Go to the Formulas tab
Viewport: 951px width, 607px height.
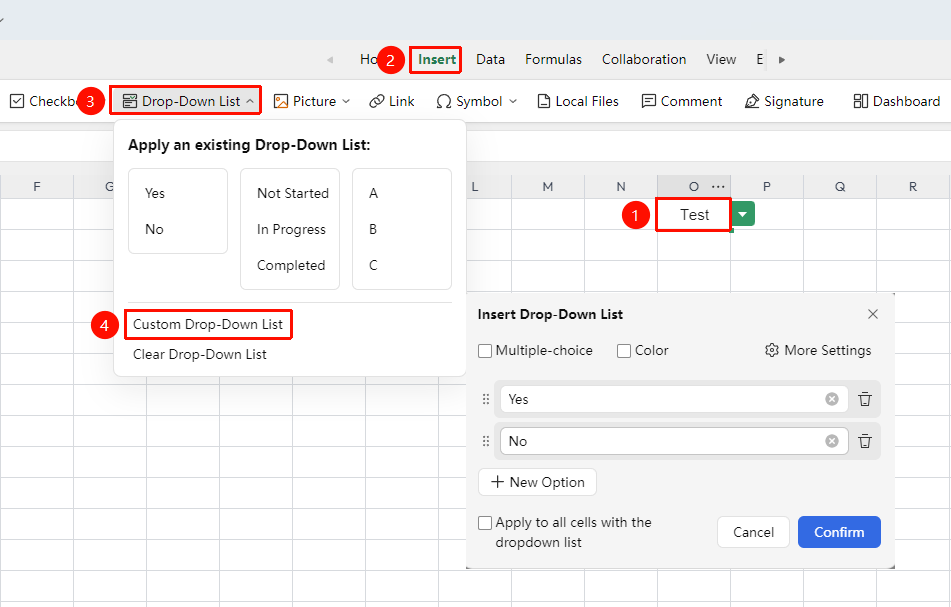(x=553, y=59)
